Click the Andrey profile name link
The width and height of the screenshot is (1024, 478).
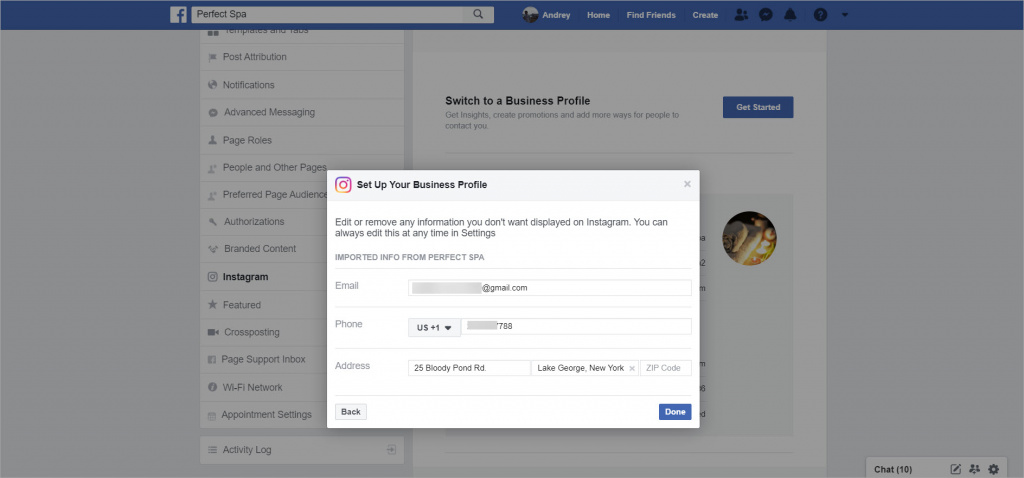pos(556,15)
